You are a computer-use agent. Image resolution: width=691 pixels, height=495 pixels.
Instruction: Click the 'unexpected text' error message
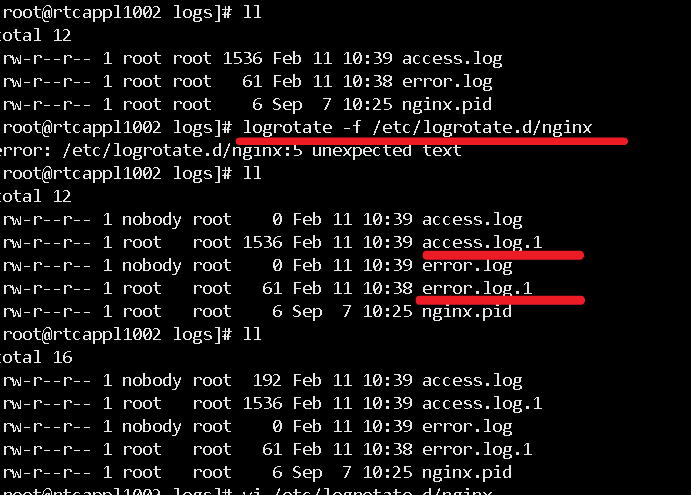click(386, 151)
